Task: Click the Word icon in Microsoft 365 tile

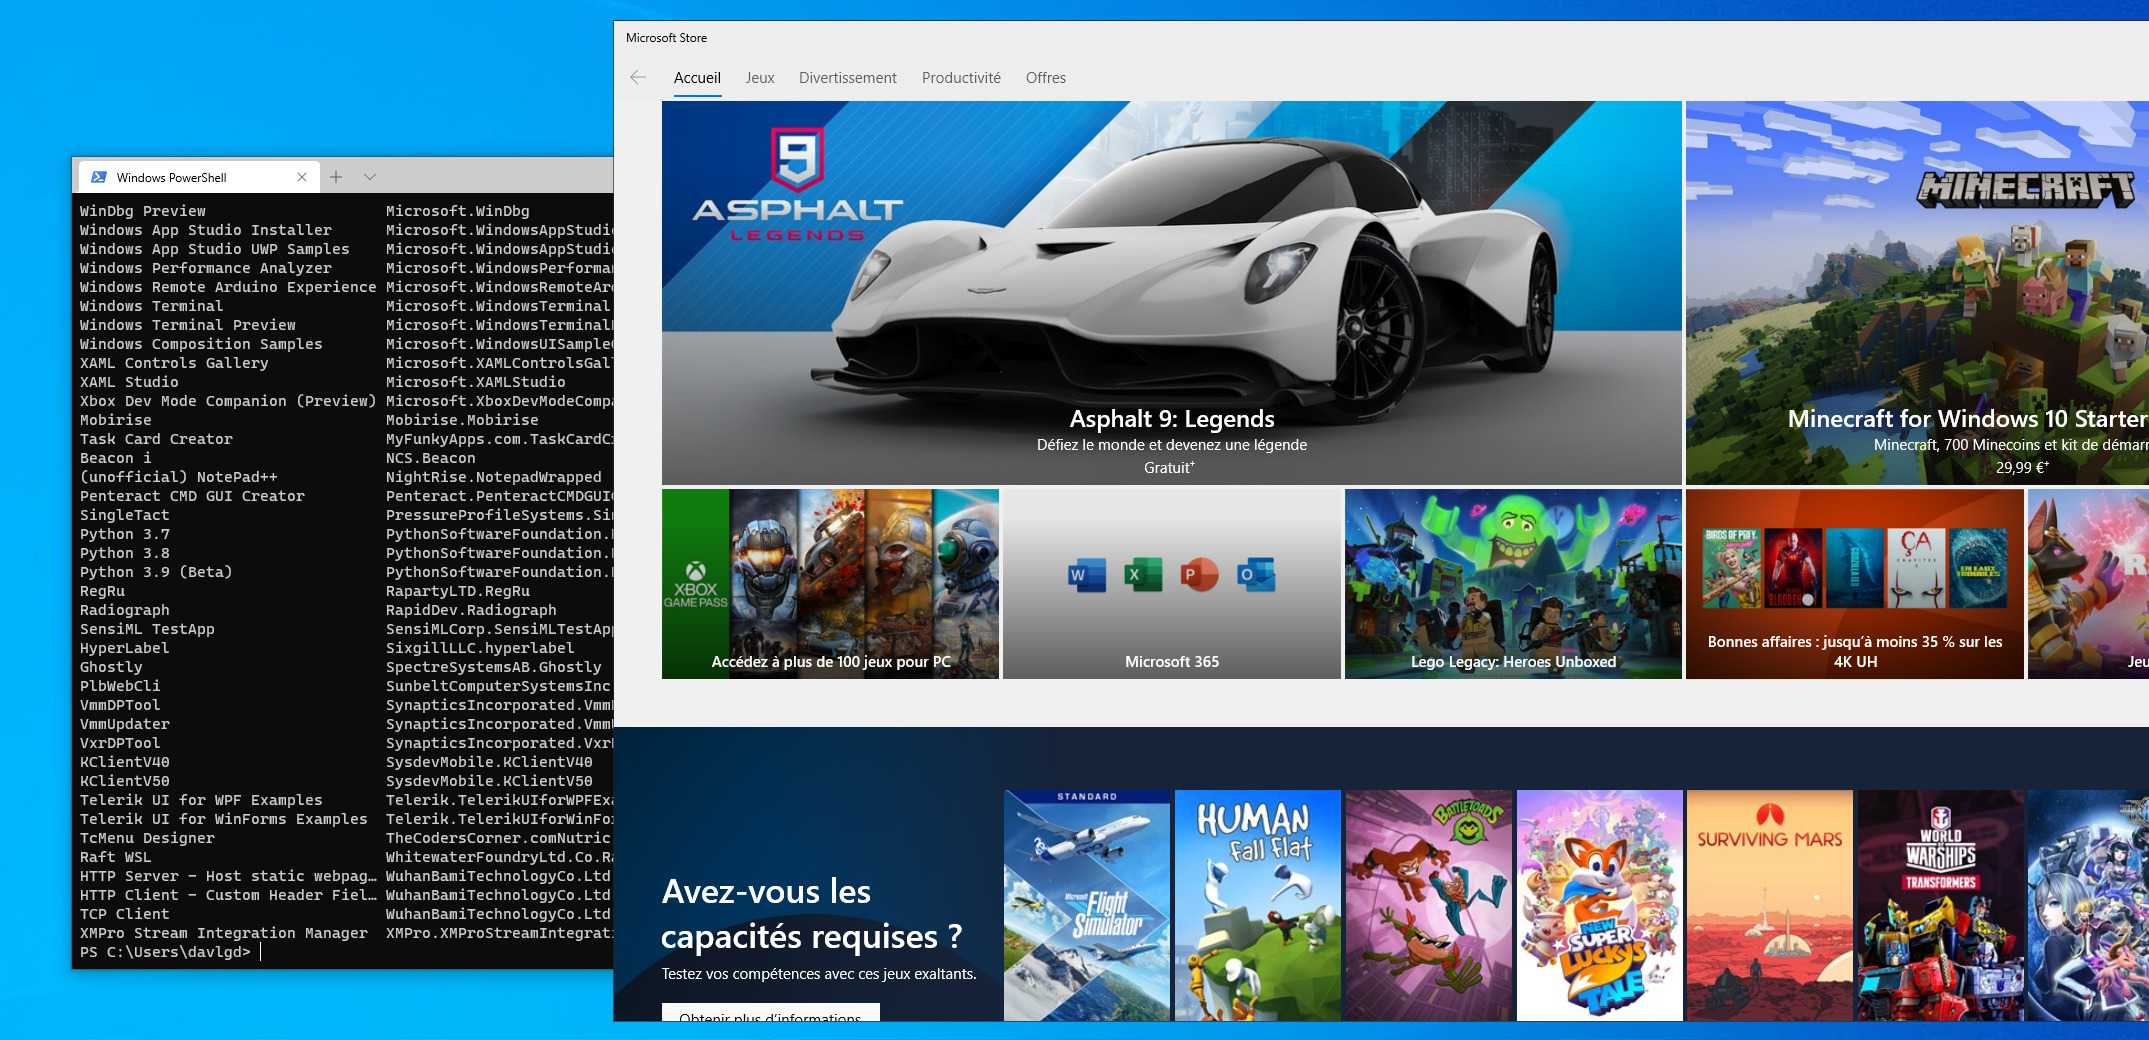Action: point(1086,575)
